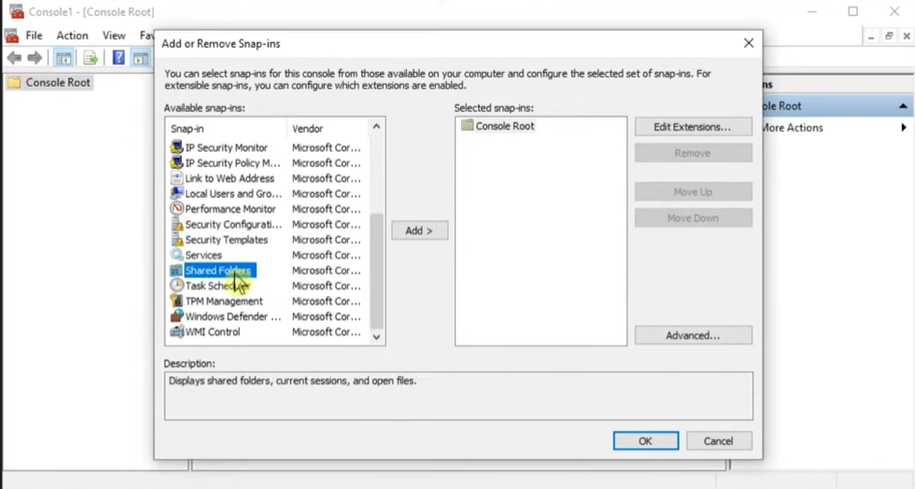The image size is (915, 489).
Task: Click the Link to Web Address icon
Action: (x=177, y=178)
